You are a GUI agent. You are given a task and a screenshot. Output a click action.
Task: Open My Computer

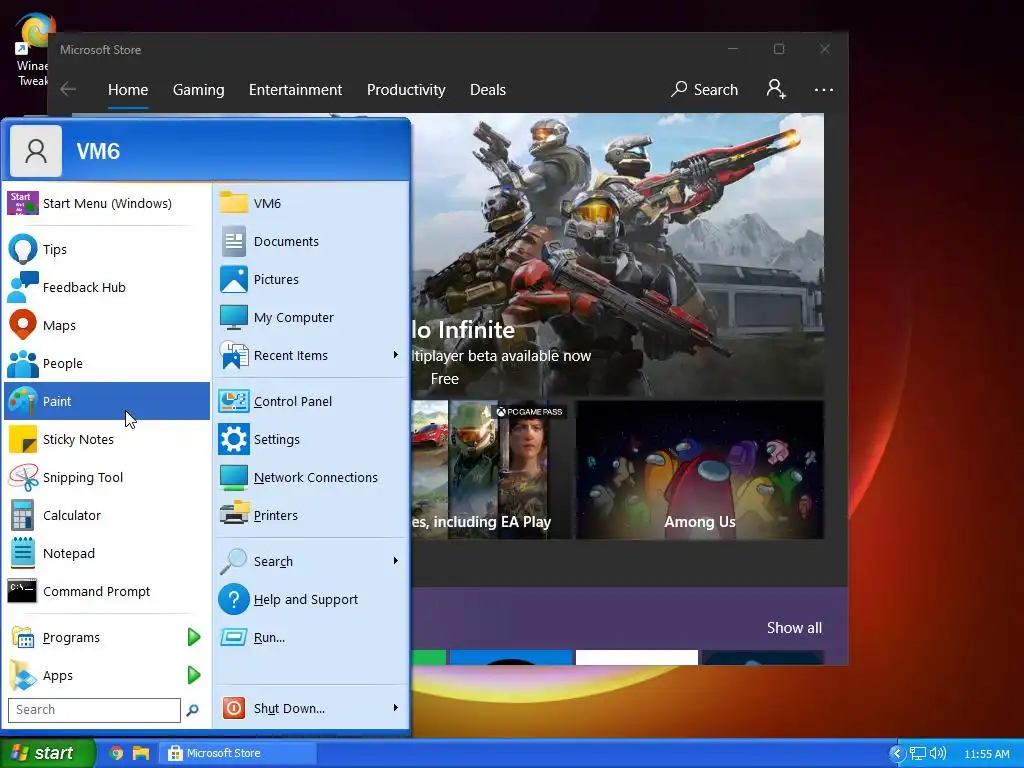pyautogui.click(x=311, y=317)
